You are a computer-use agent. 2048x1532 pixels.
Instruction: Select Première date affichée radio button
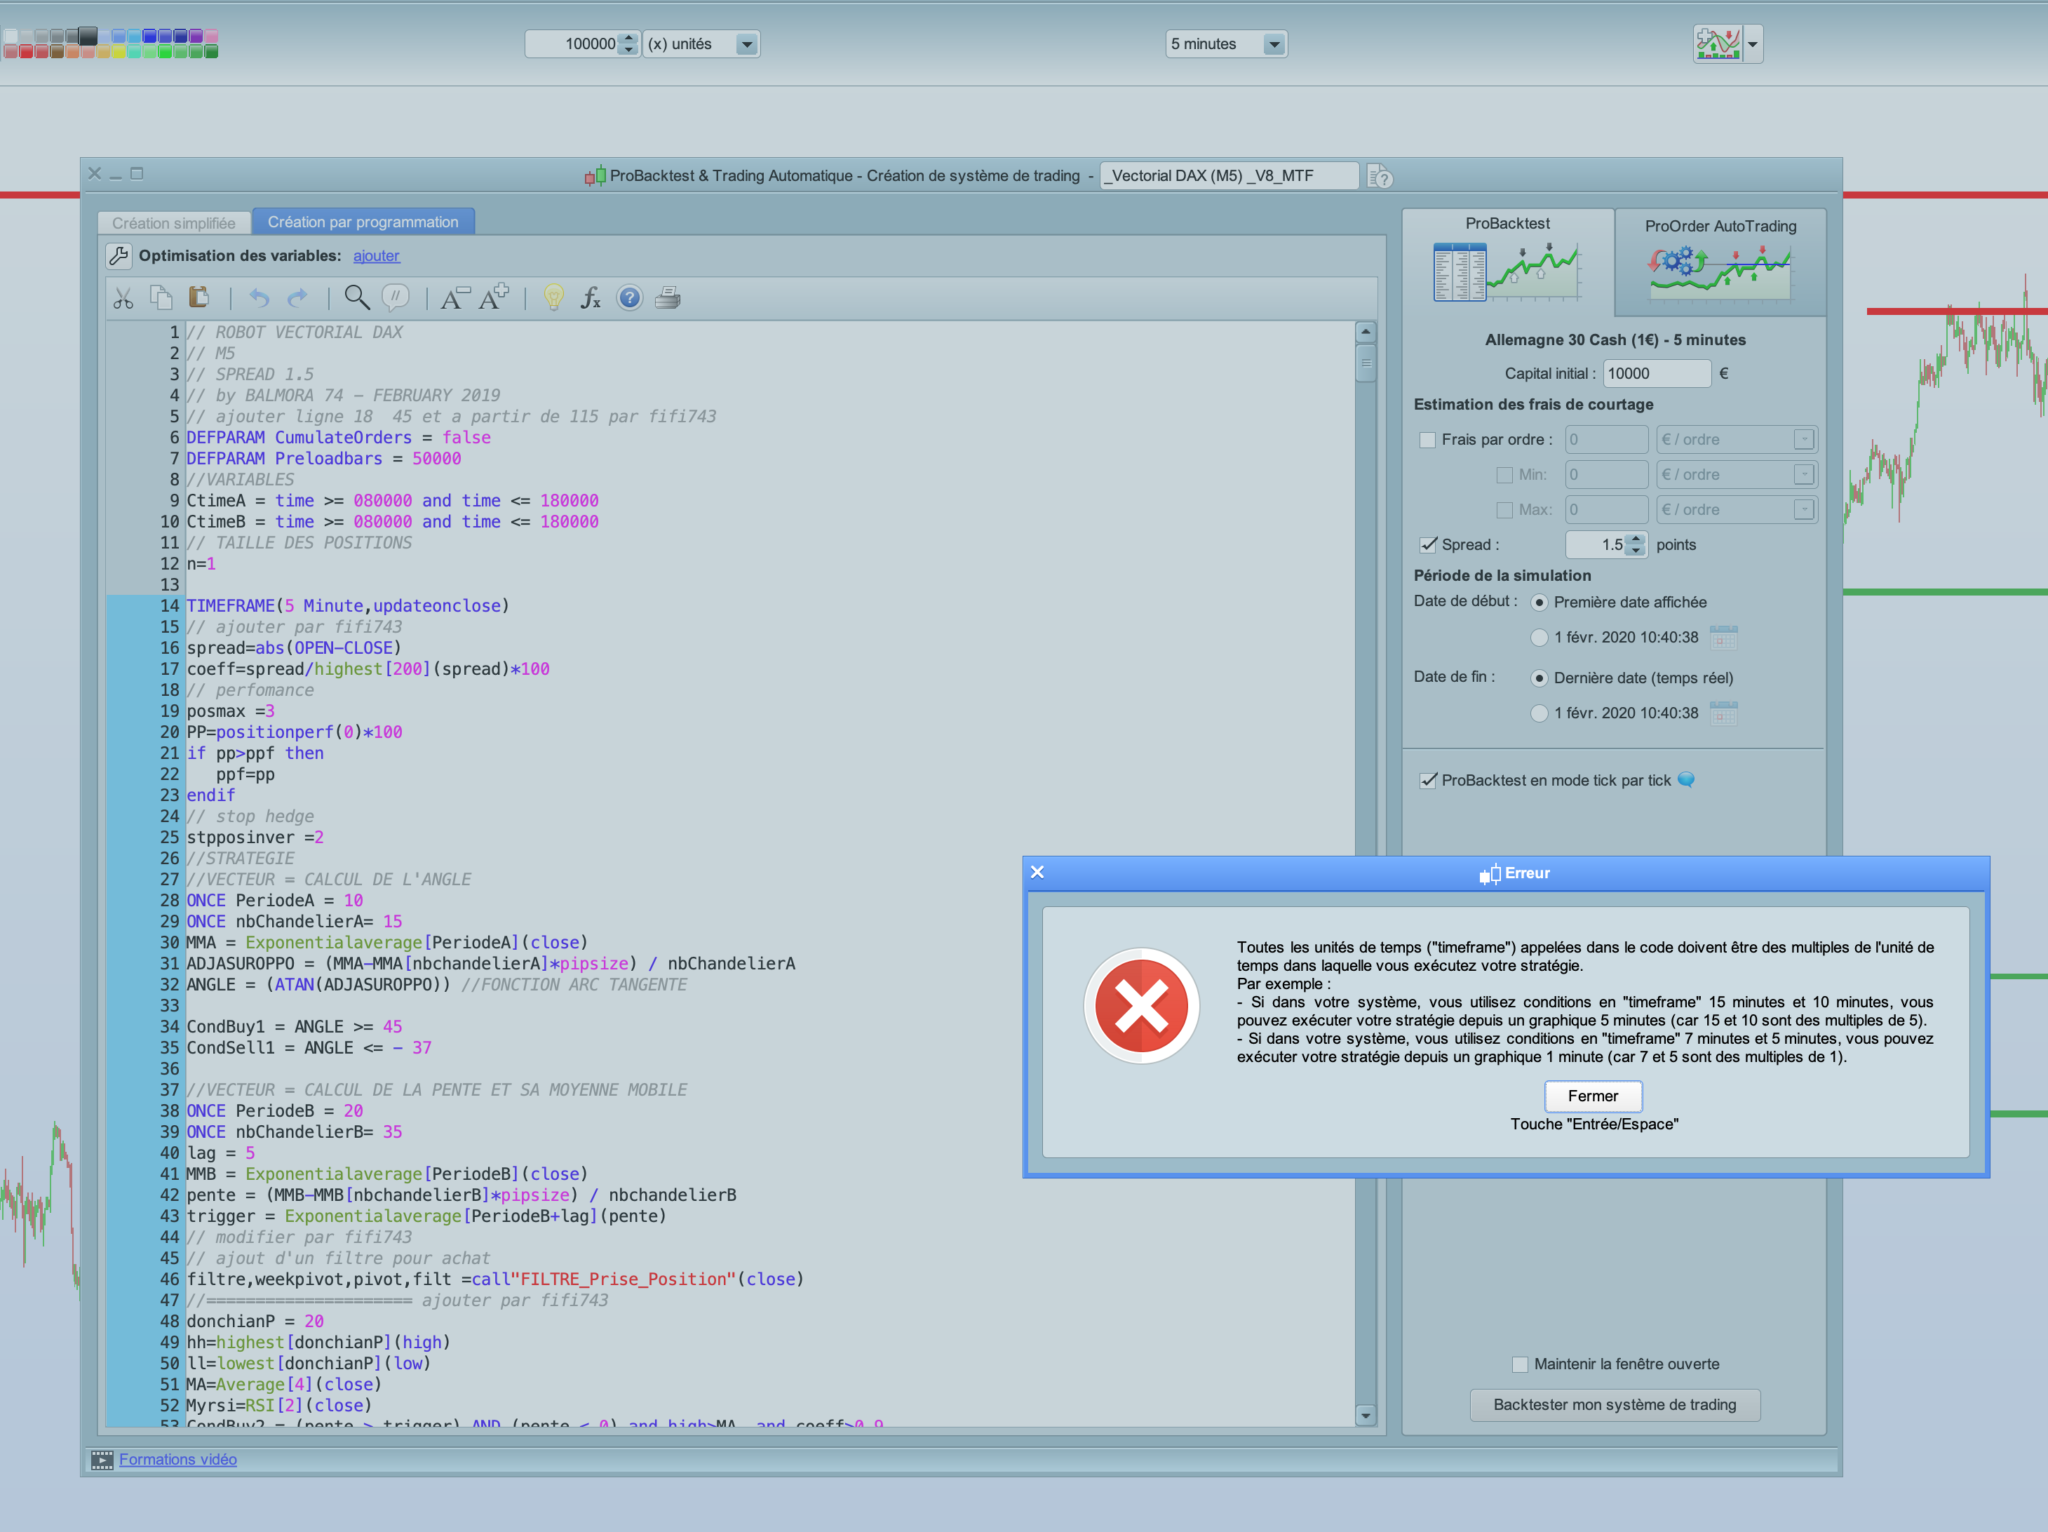pos(1540,602)
